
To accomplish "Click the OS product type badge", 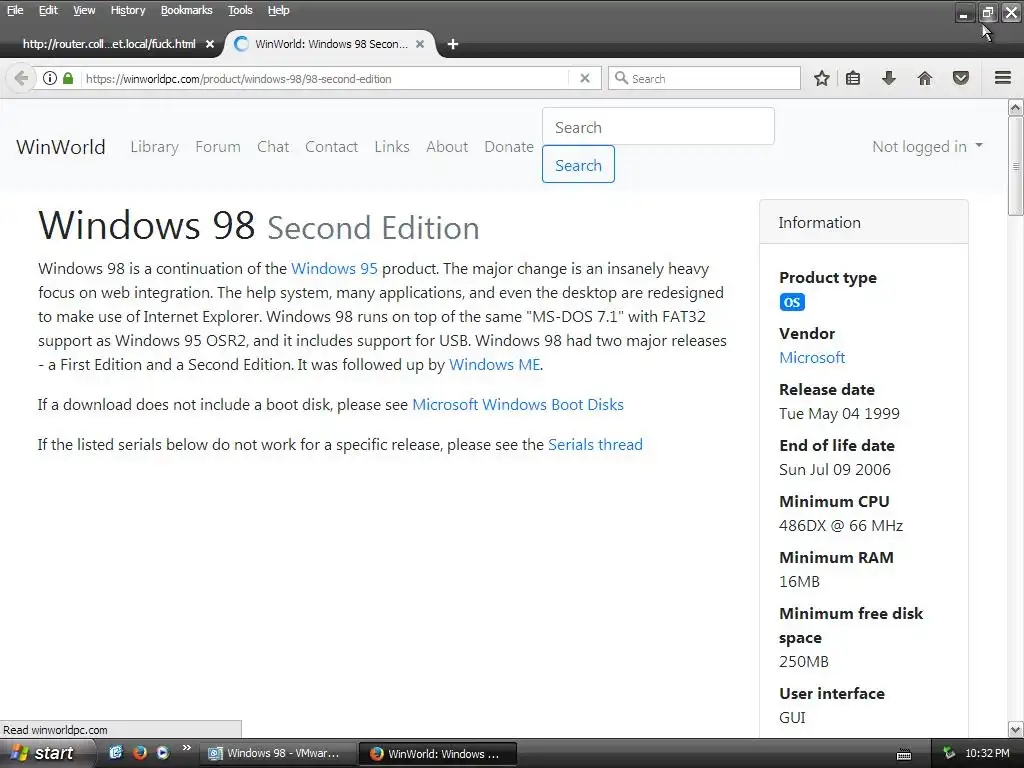I will tap(792, 302).
